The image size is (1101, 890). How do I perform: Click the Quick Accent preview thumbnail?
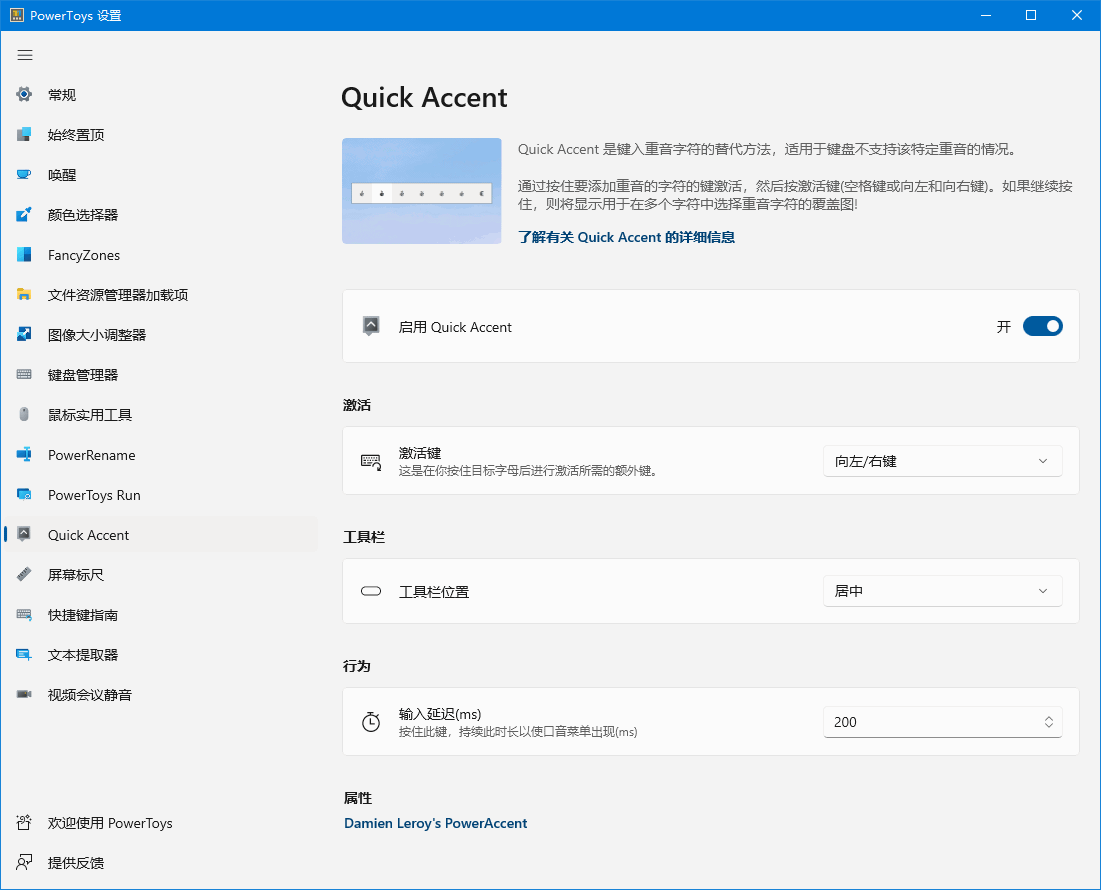coord(421,191)
